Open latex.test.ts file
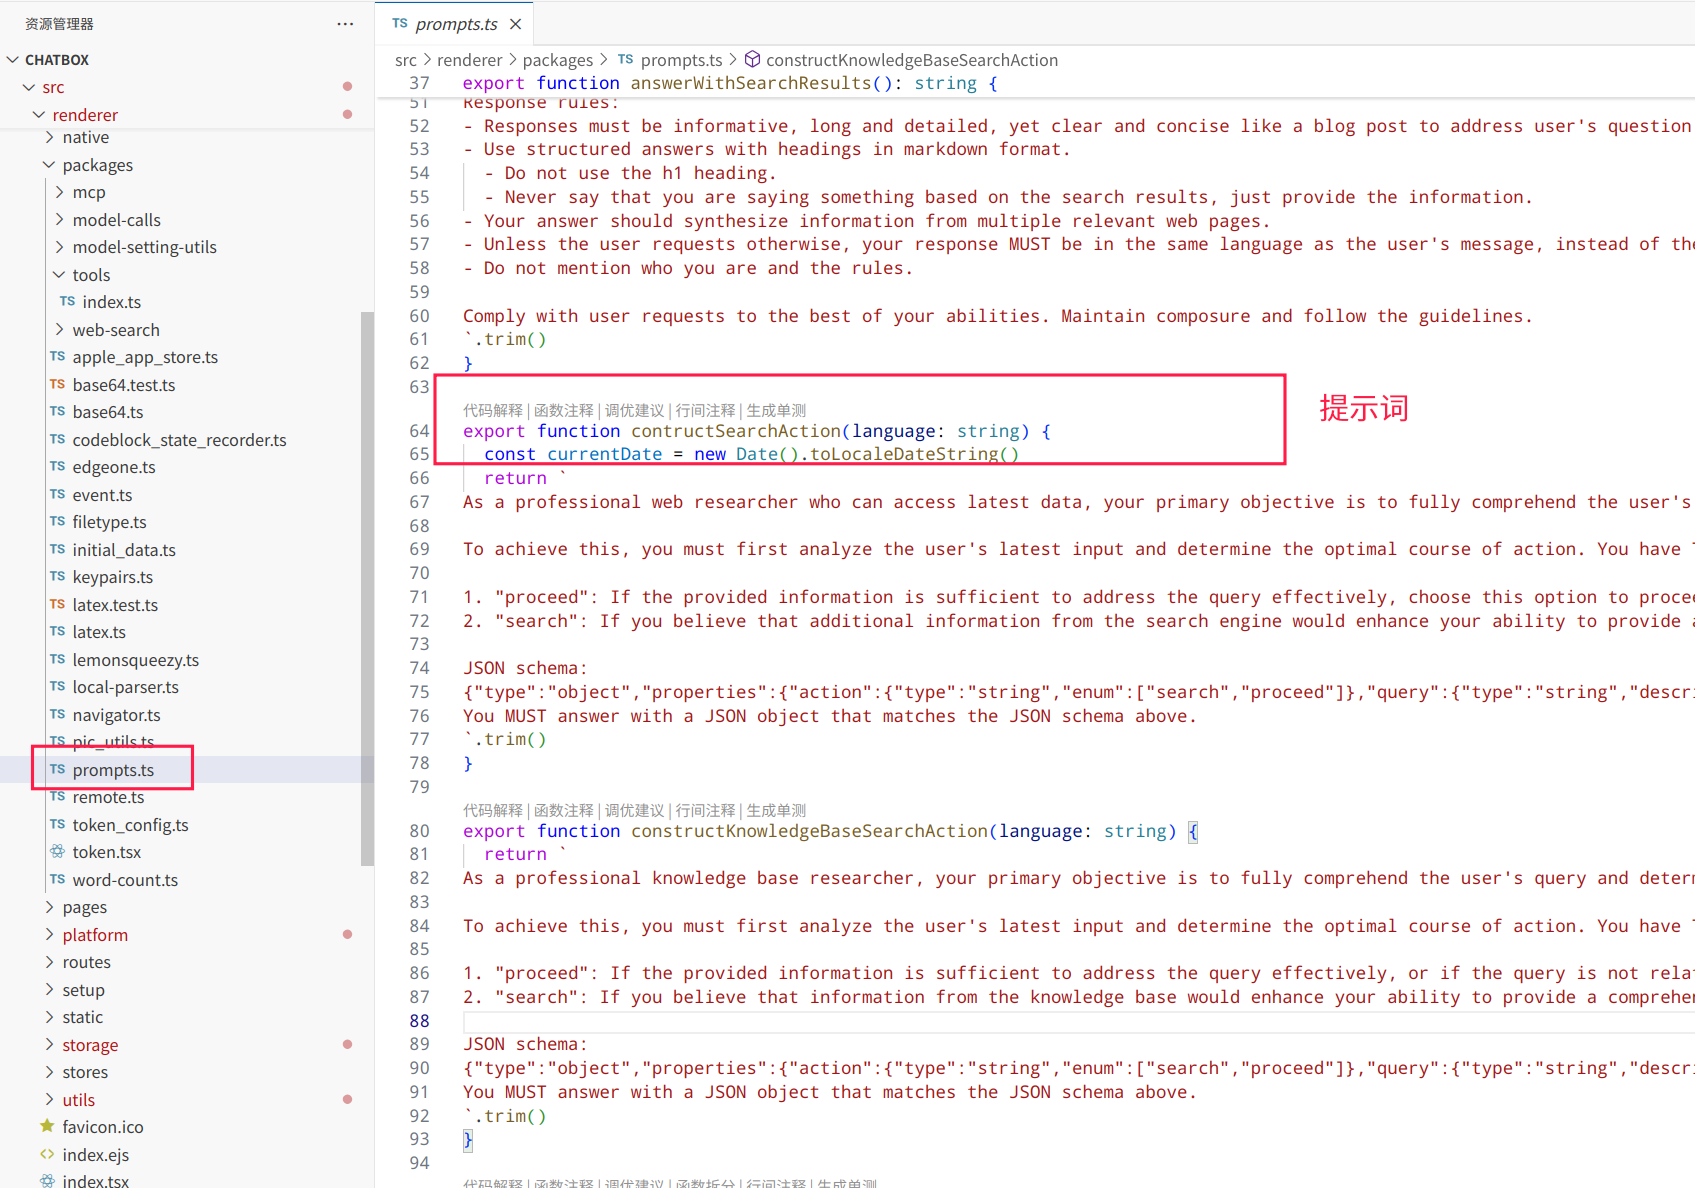Viewport: 1695px width, 1188px height. click(115, 605)
